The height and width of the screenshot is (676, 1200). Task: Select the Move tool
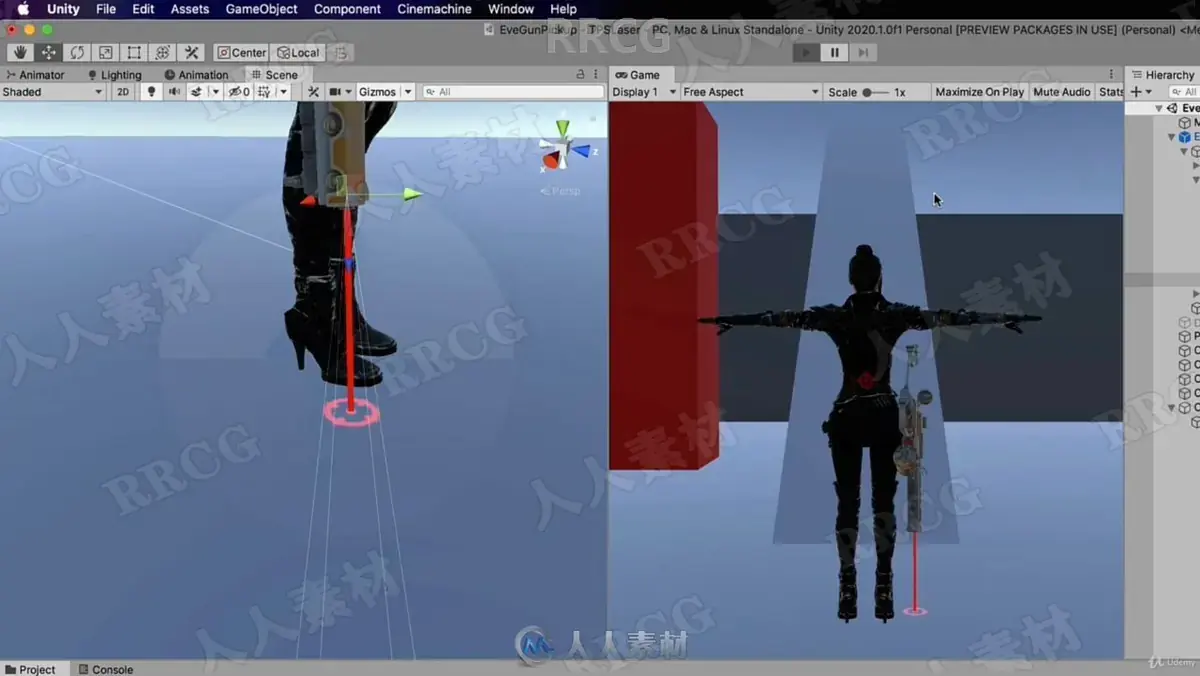pyautogui.click(x=48, y=52)
